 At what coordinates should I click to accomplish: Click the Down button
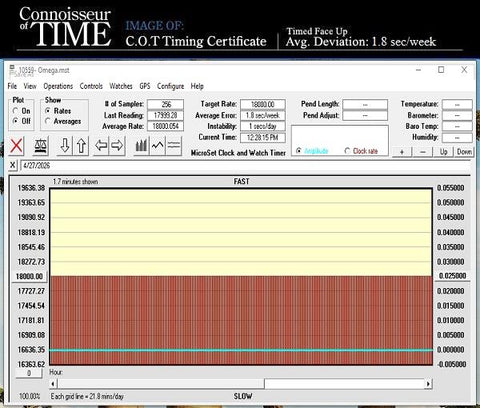pos(464,152)
